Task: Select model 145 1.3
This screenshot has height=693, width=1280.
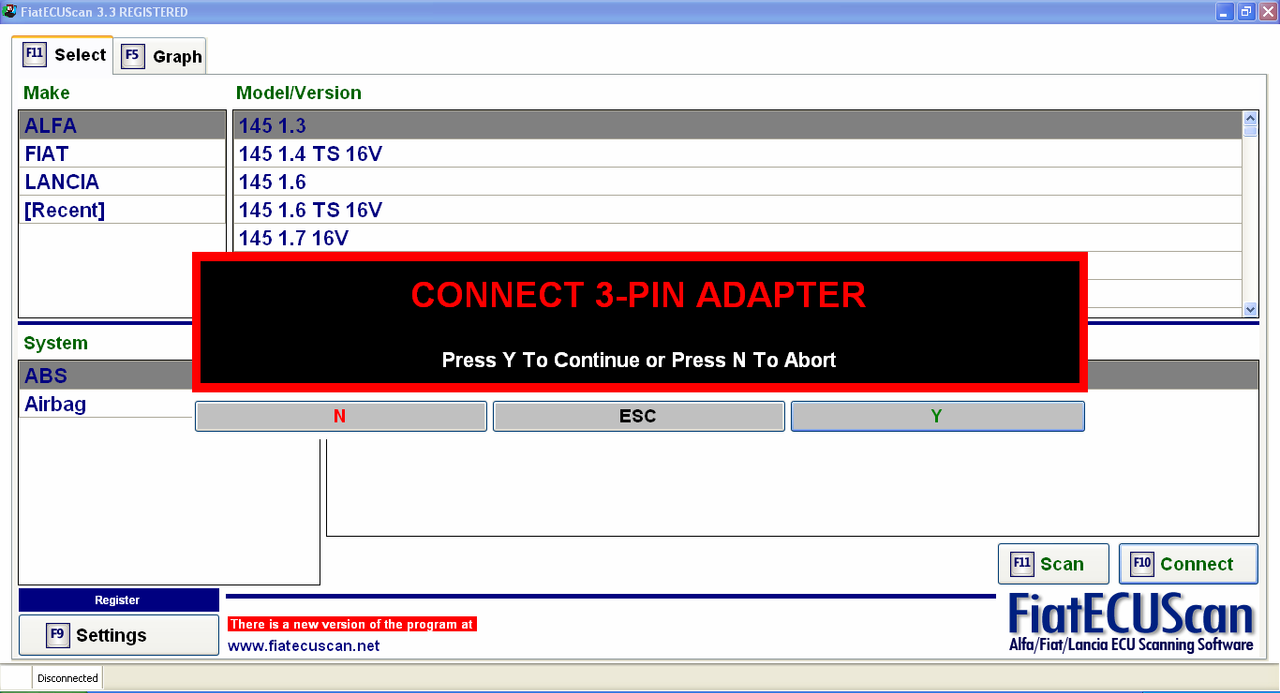Action: click(x=738, y=125)
